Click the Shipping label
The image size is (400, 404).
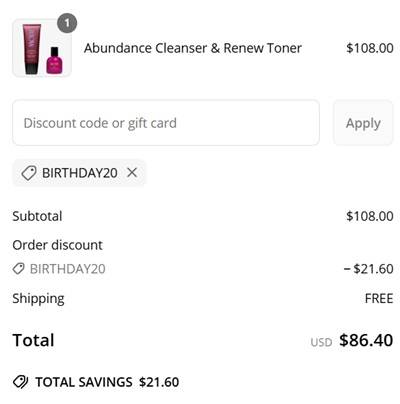pos(38,299)
